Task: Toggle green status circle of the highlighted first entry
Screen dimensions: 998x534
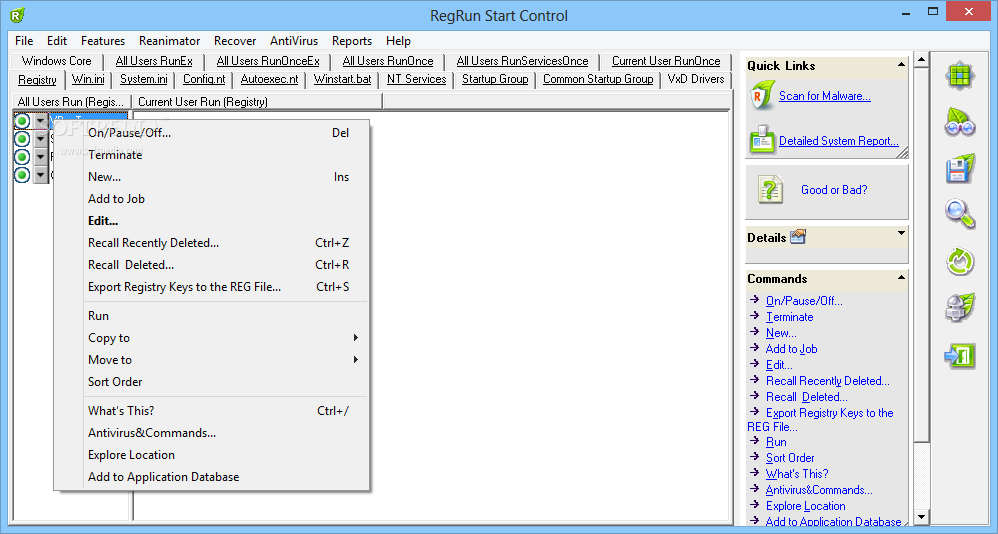Action: coord(22,121)
